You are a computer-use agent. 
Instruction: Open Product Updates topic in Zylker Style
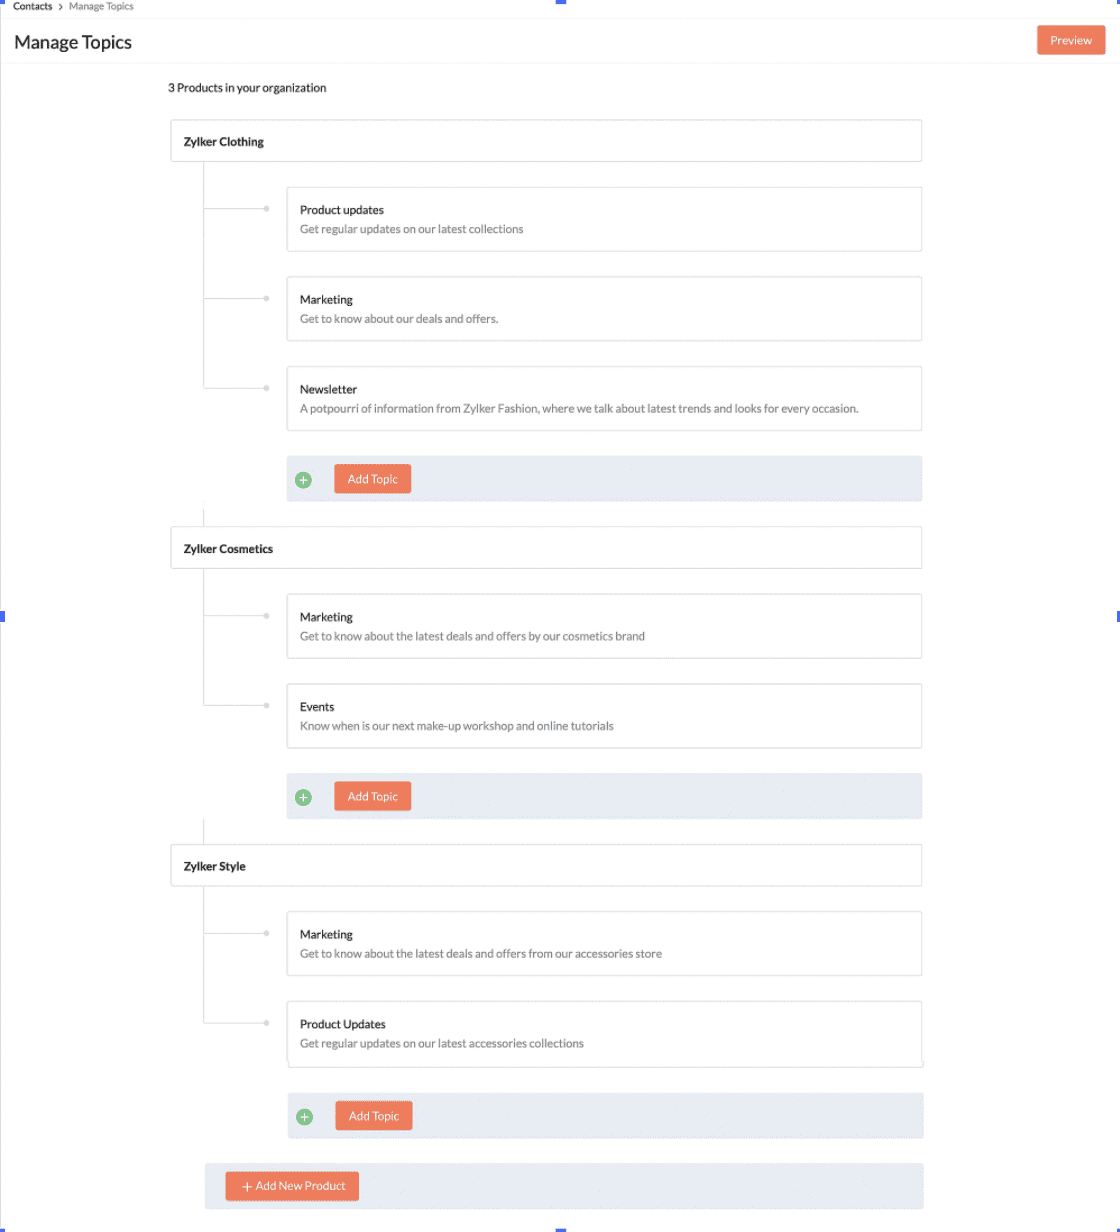coord(604,1033)
